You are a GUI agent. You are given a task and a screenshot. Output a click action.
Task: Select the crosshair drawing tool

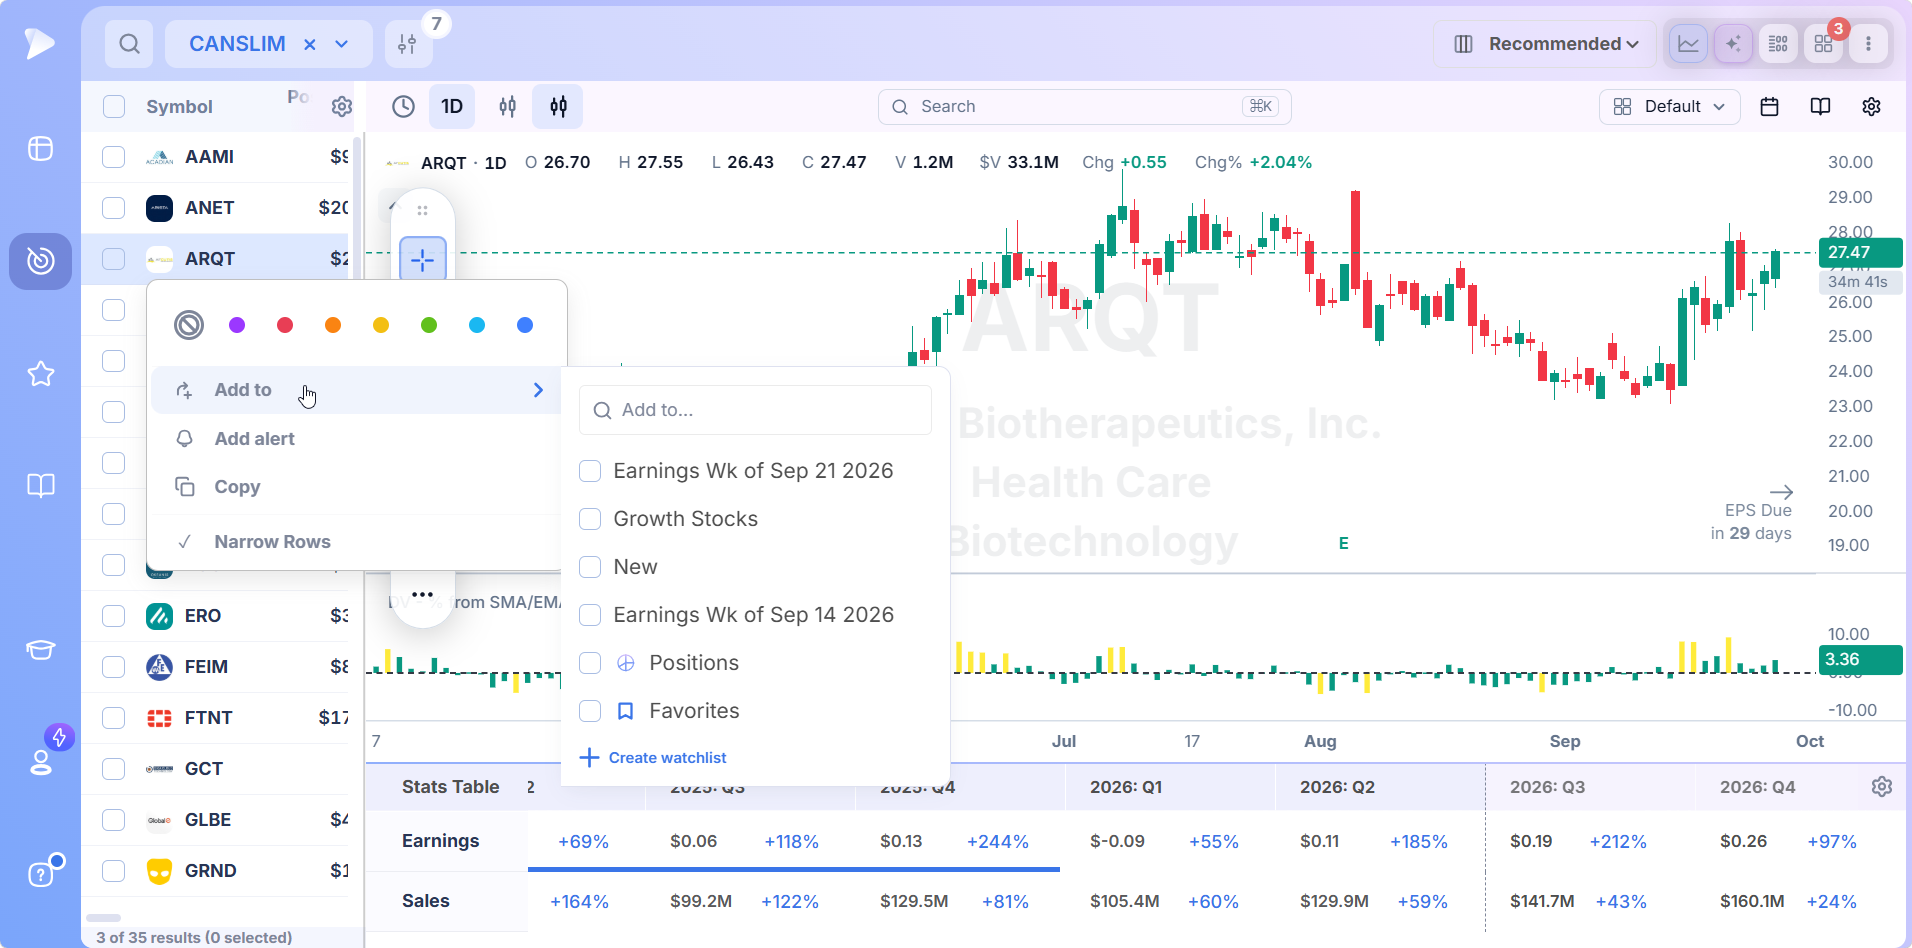[x=422, y=260]
